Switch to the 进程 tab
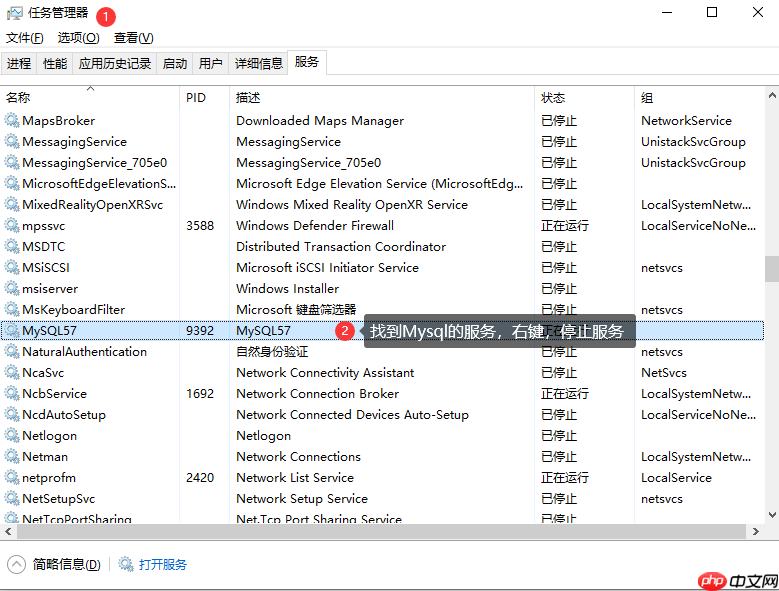 (19, 64)
